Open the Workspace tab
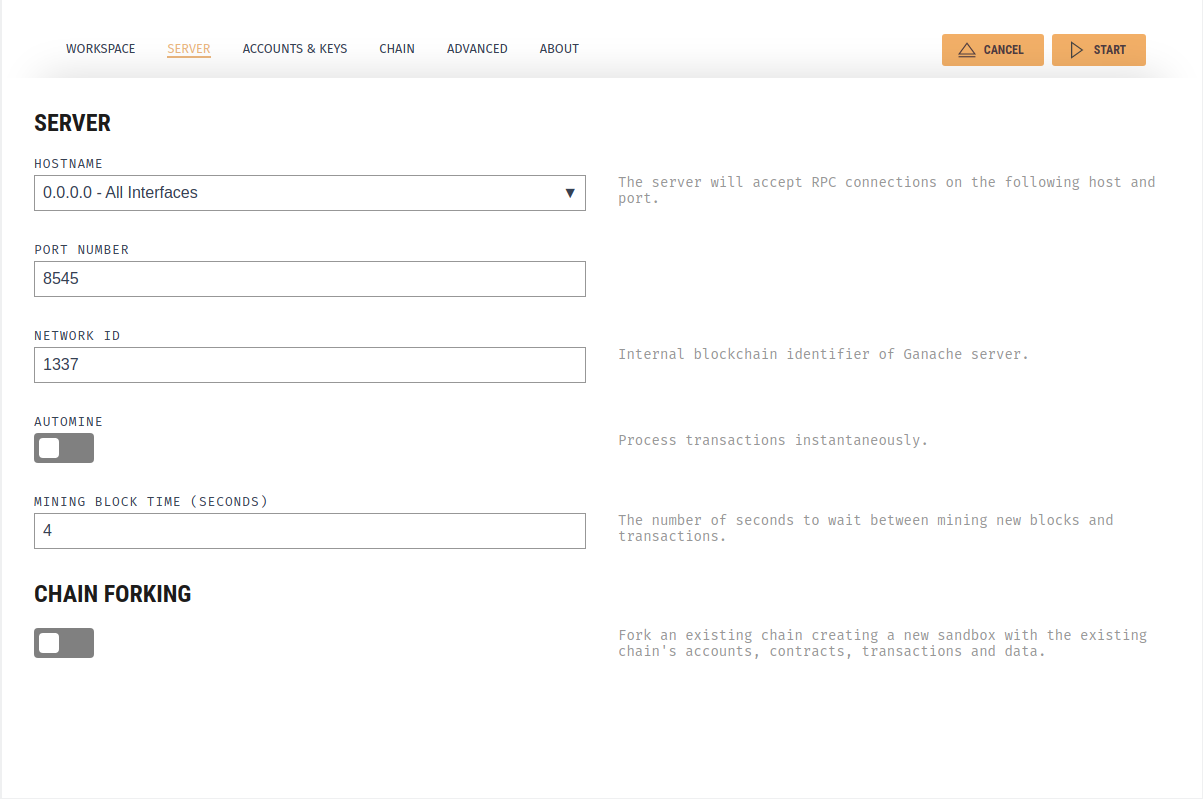 pyautogui.click(x=101, y=48)
